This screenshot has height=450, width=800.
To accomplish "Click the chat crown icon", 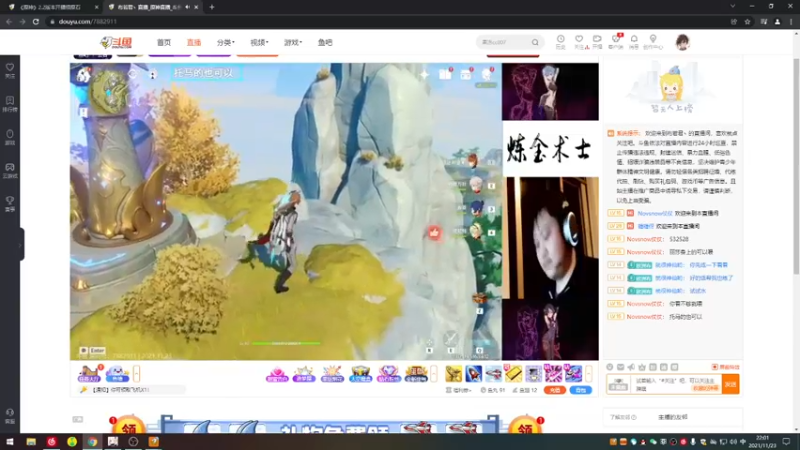I will tap(642, 367).
